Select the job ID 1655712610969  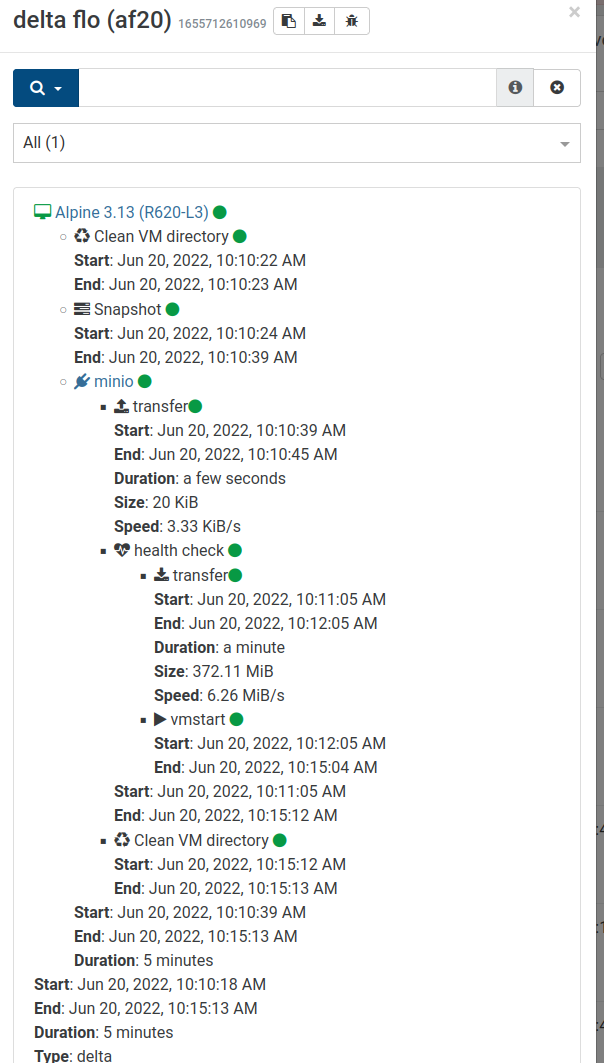point(222,24)
